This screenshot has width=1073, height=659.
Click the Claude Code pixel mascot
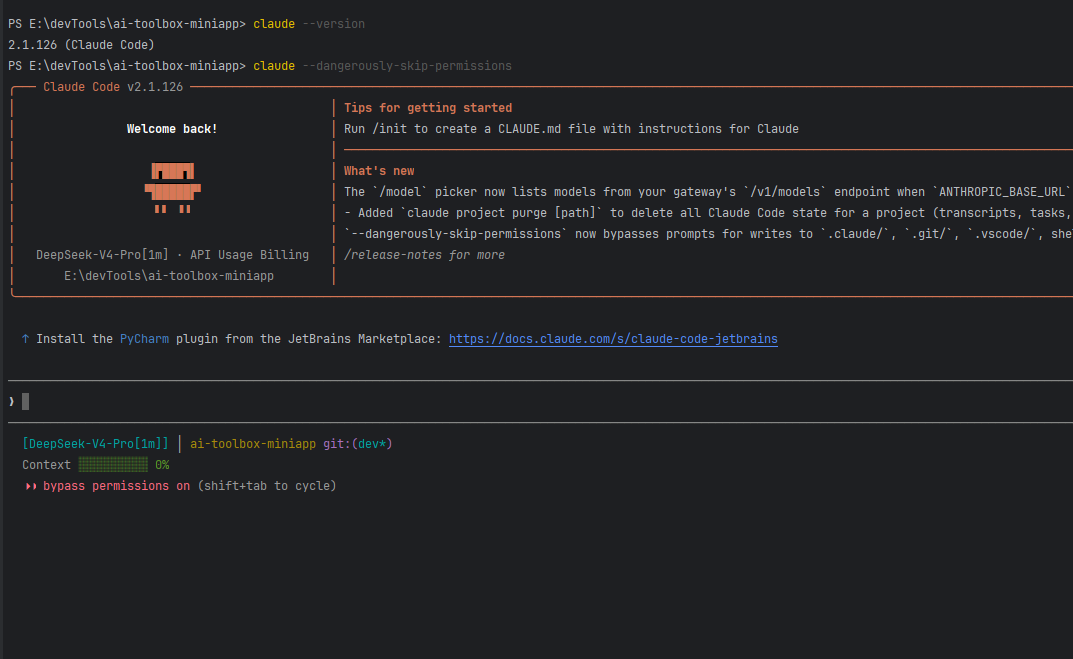tap(172, 188)
